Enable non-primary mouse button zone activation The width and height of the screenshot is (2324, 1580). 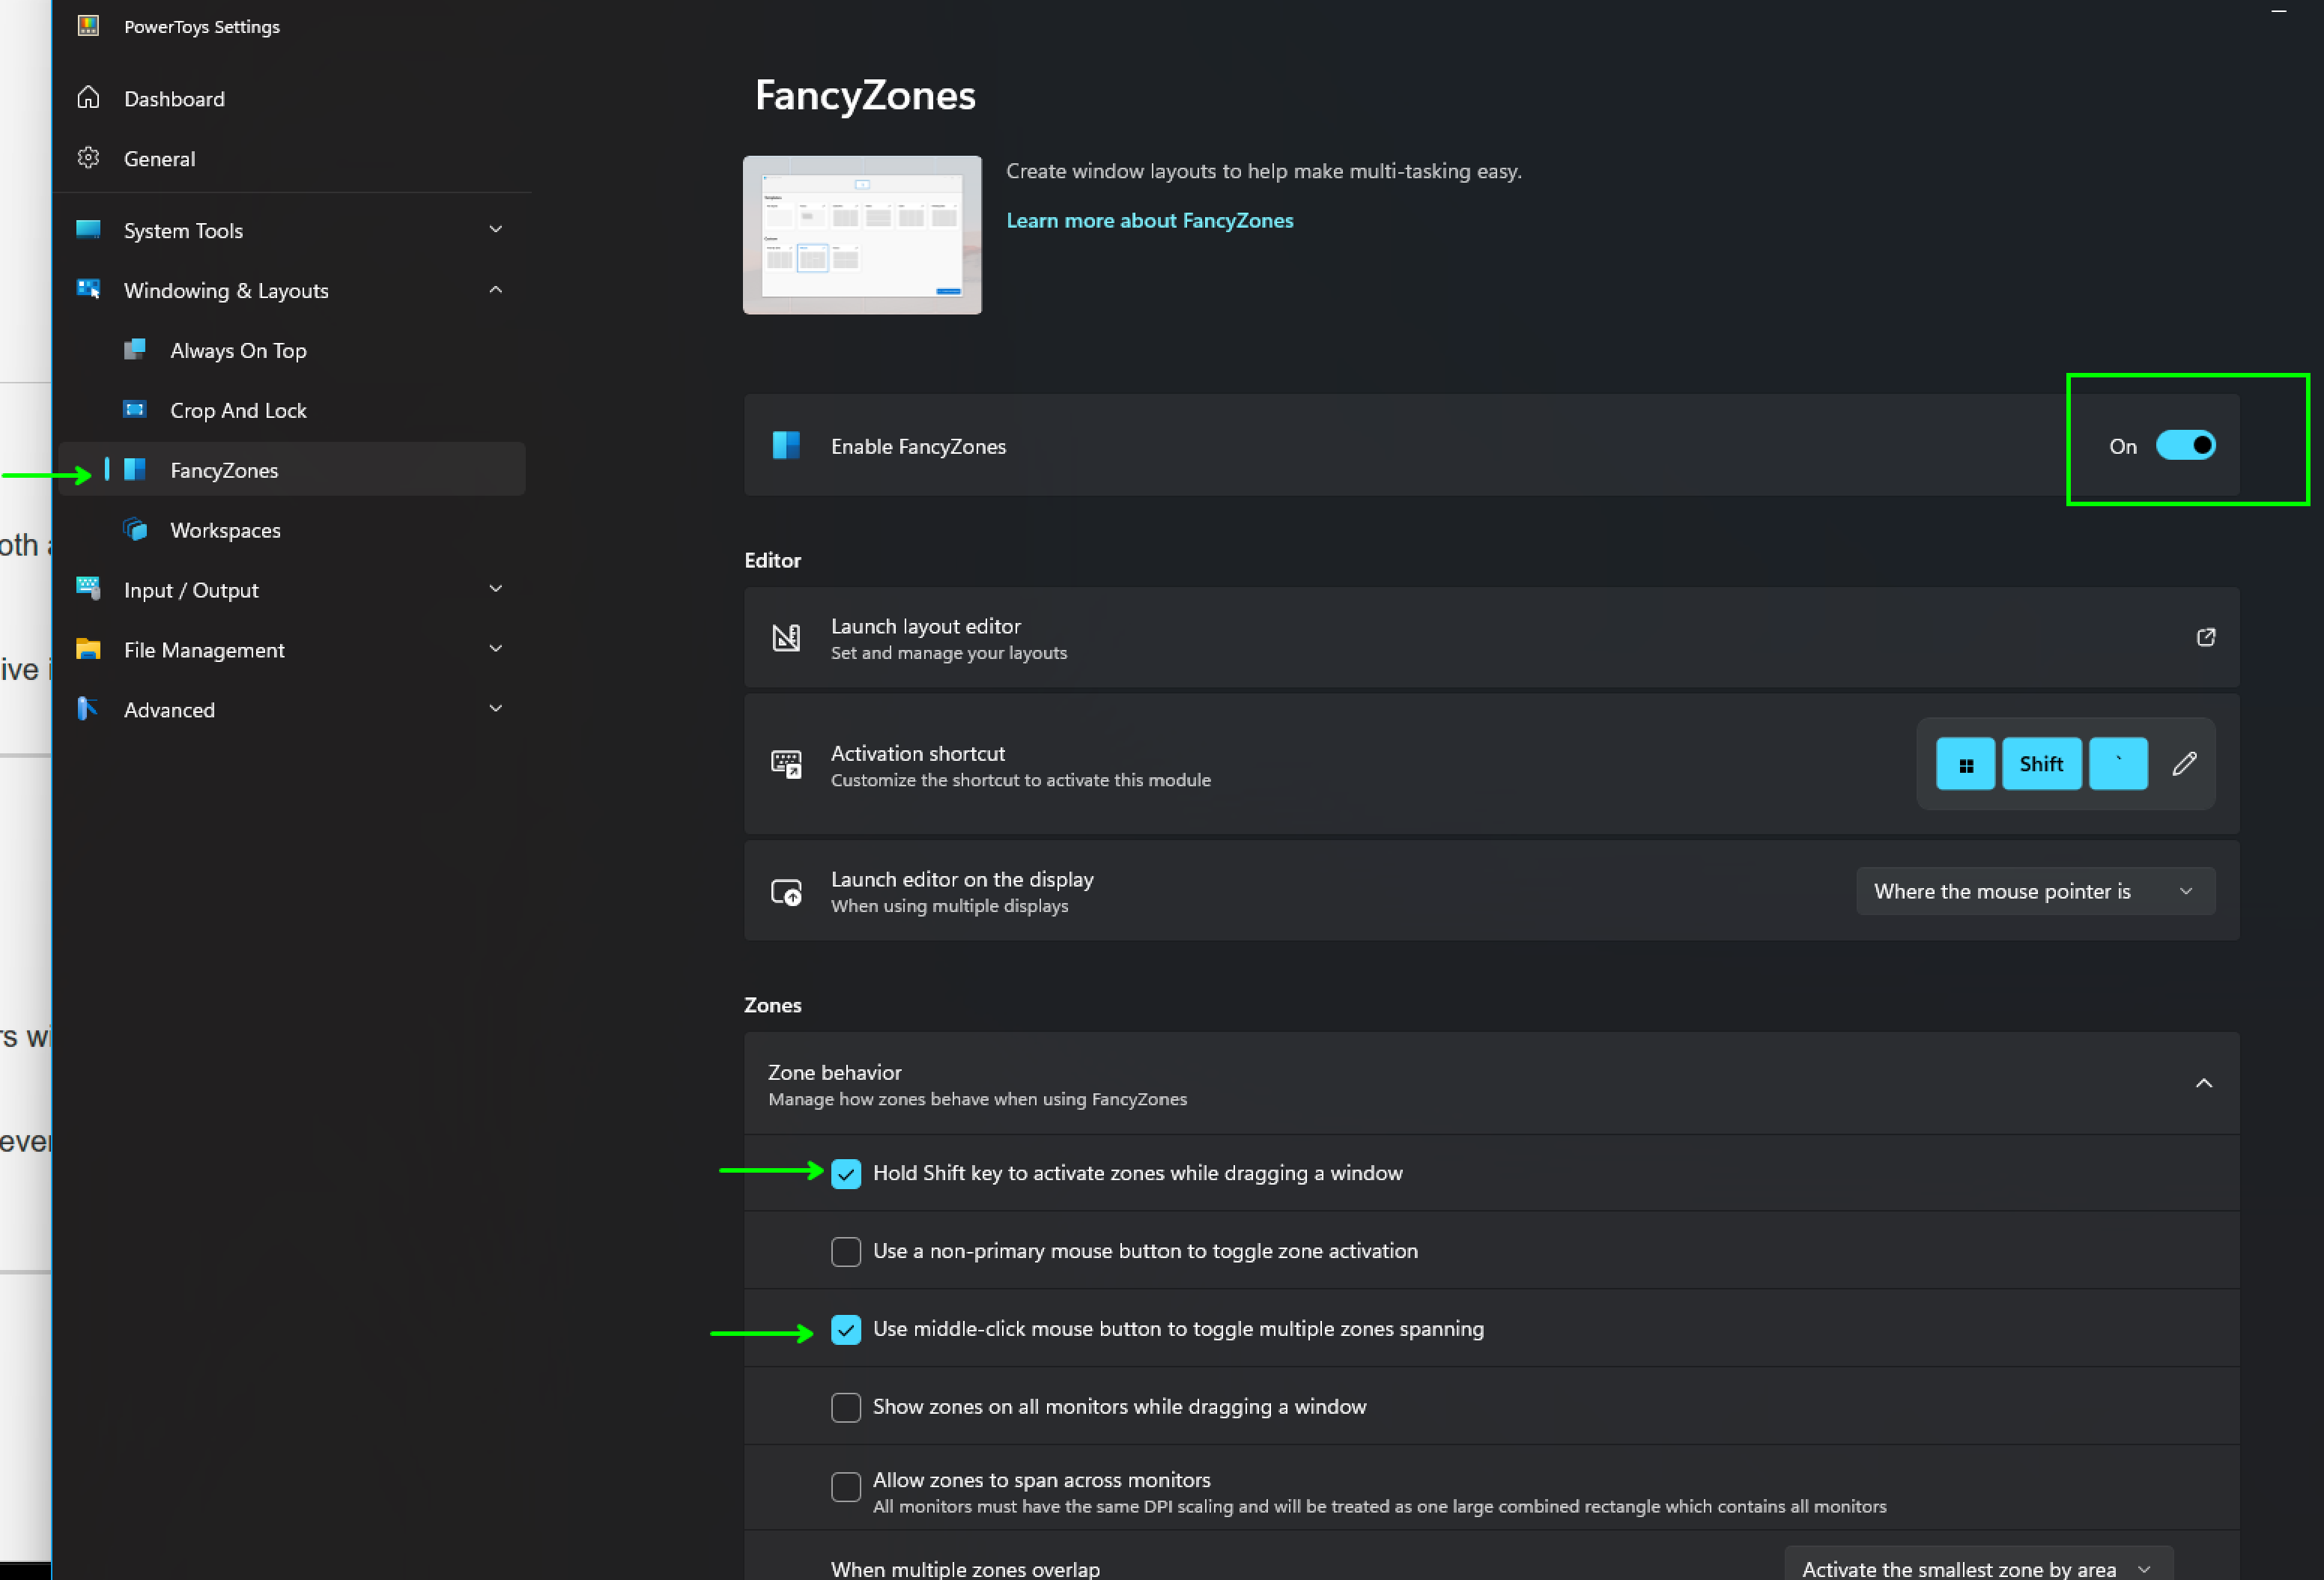point(845,1251)
